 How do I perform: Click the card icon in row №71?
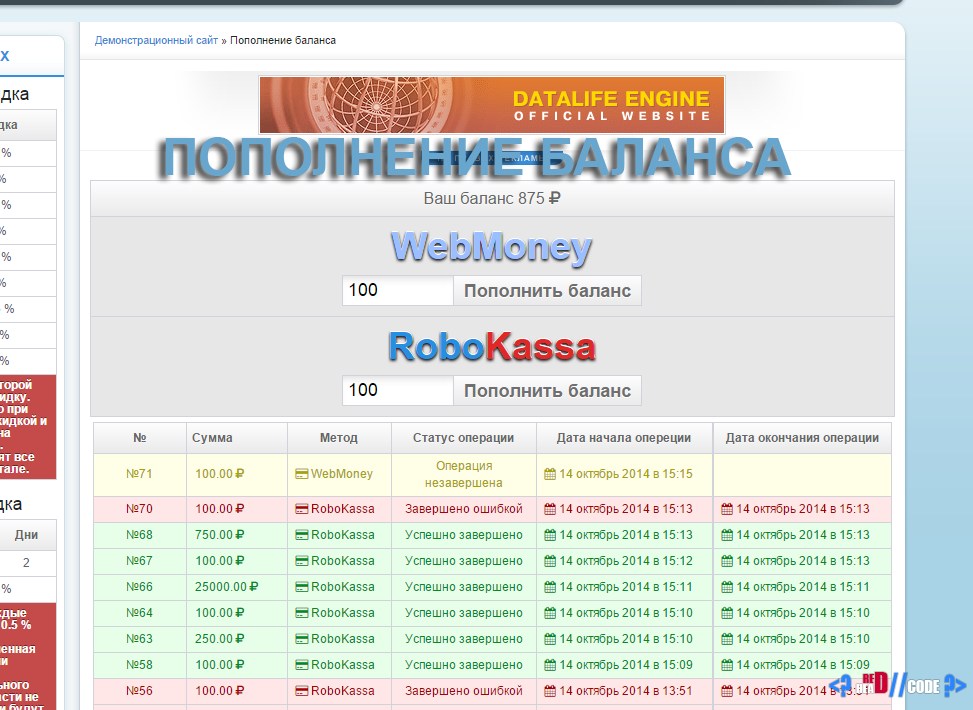click(x=302, y=474)
